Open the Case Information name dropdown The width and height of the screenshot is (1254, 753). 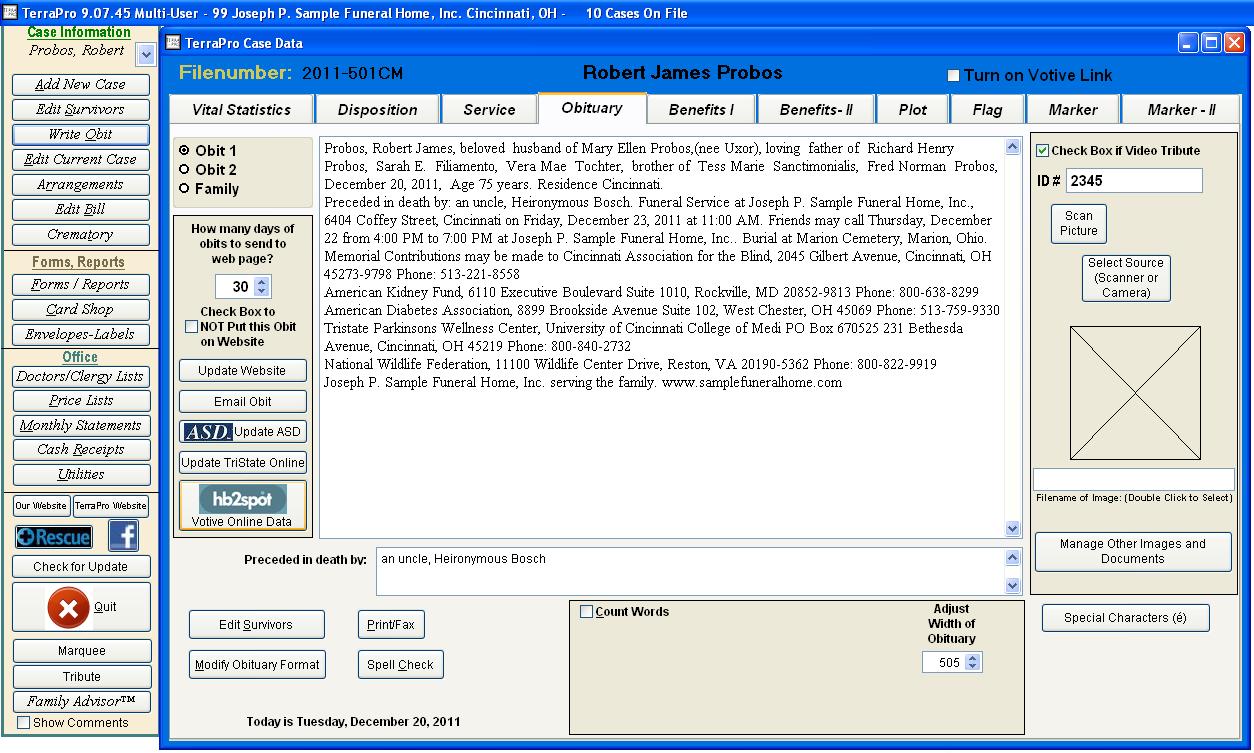point(145,55)
